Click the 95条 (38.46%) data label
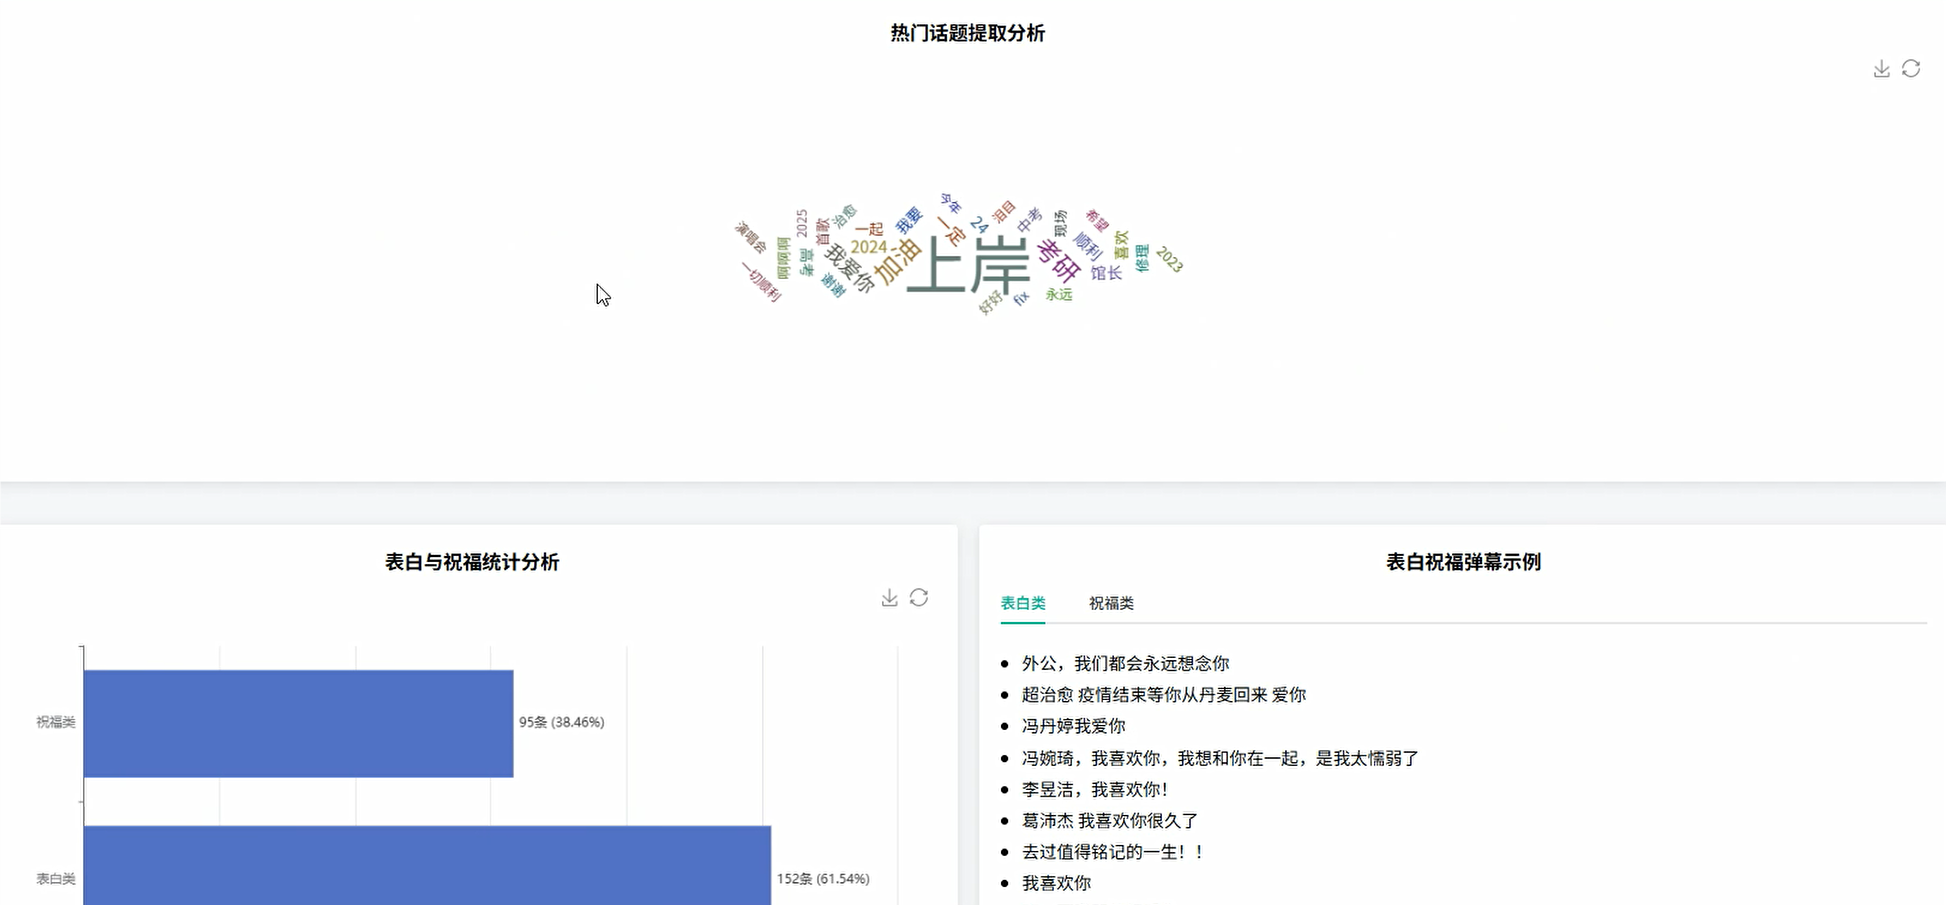 tap(561, 721)
